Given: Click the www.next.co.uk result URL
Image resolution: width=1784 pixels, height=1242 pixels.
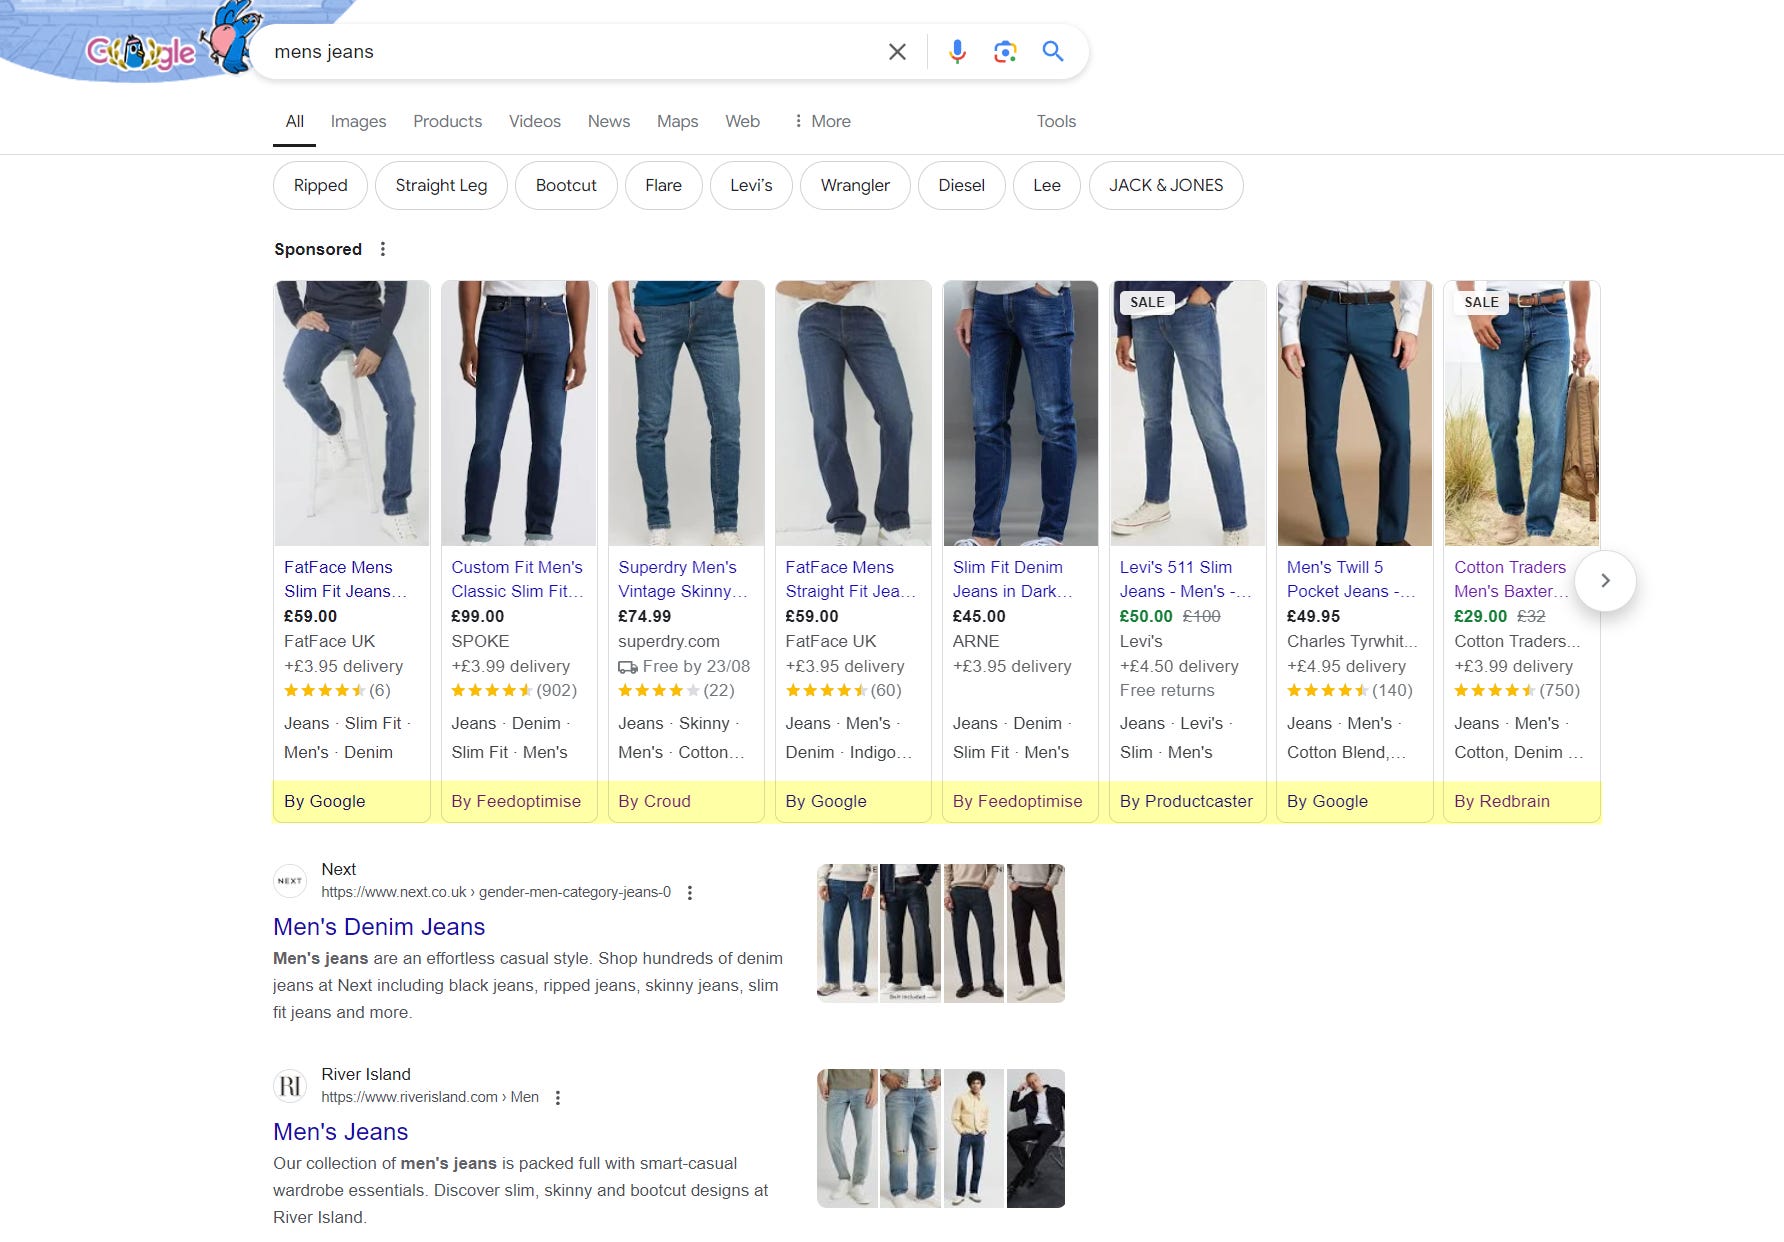Looking at the screenshot, I should [496, 892].
